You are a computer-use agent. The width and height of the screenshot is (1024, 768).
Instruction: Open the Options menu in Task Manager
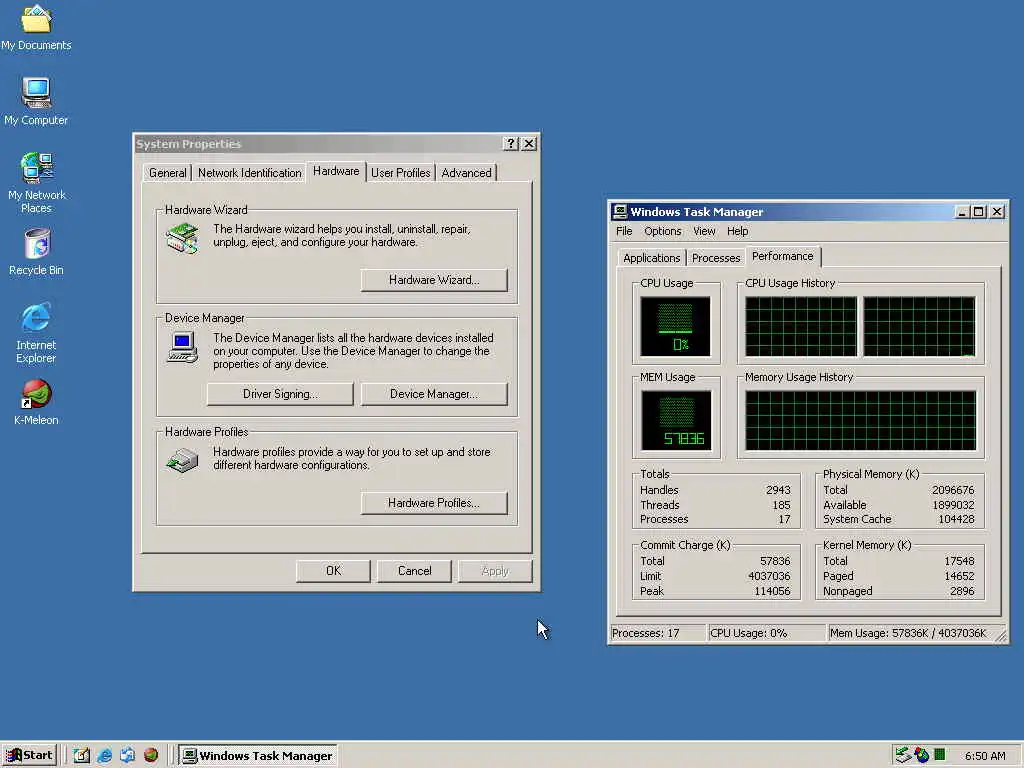tap(662, 231)
